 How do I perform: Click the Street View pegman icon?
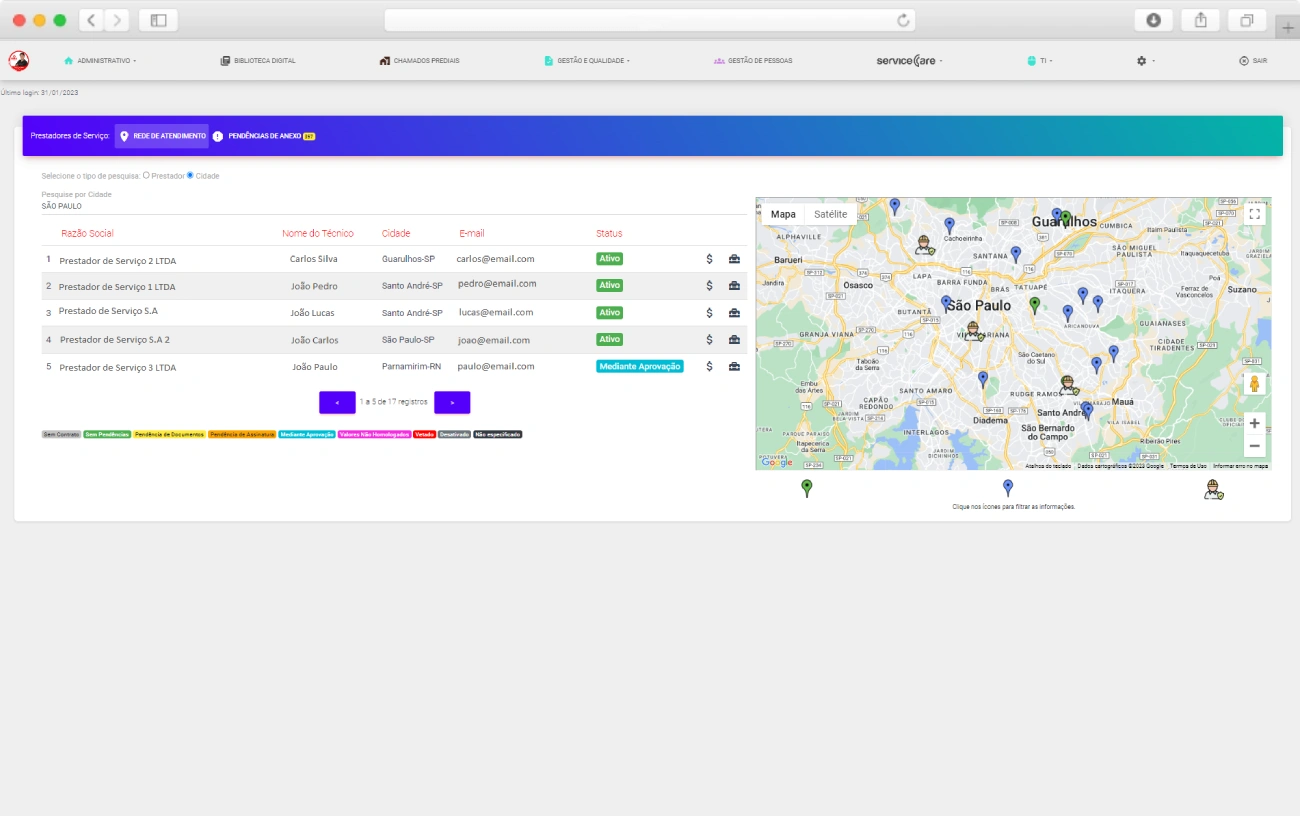pyautogui.click(x=1254, y=384)
